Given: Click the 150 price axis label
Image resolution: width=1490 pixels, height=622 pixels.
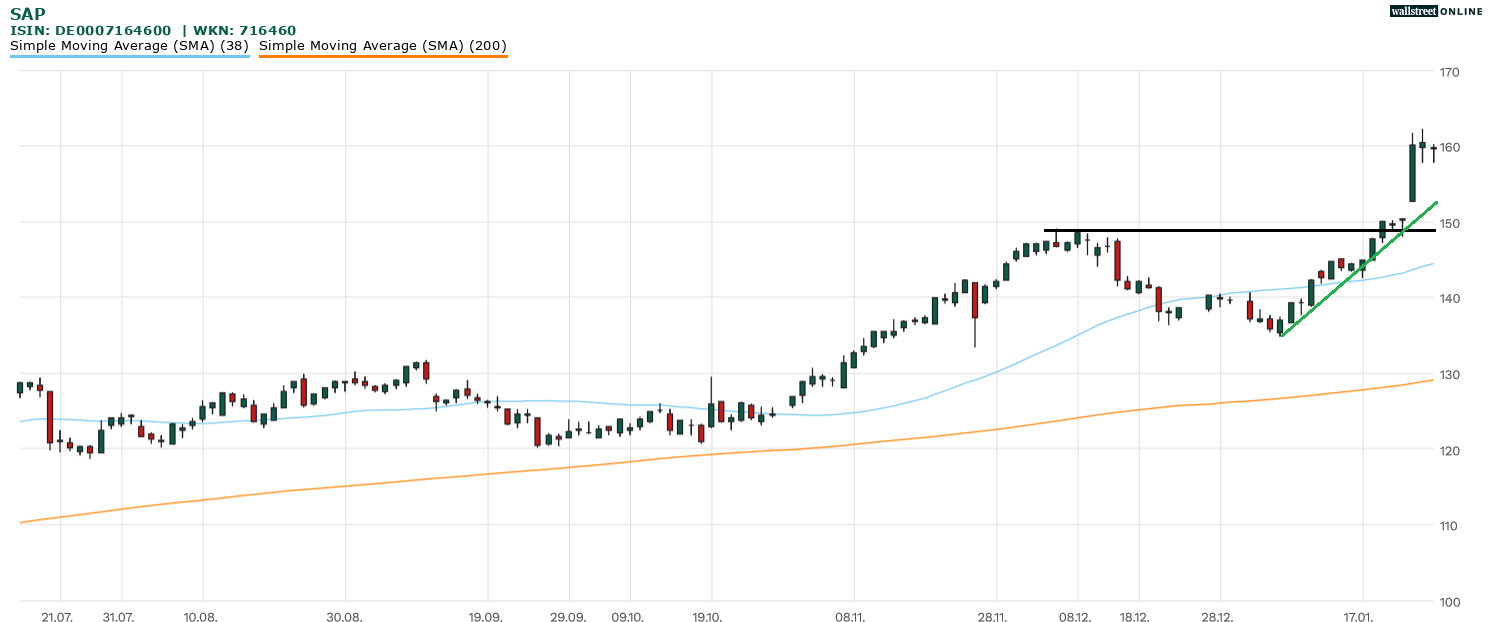Looking at the screenshot, I should (1449, 223).
